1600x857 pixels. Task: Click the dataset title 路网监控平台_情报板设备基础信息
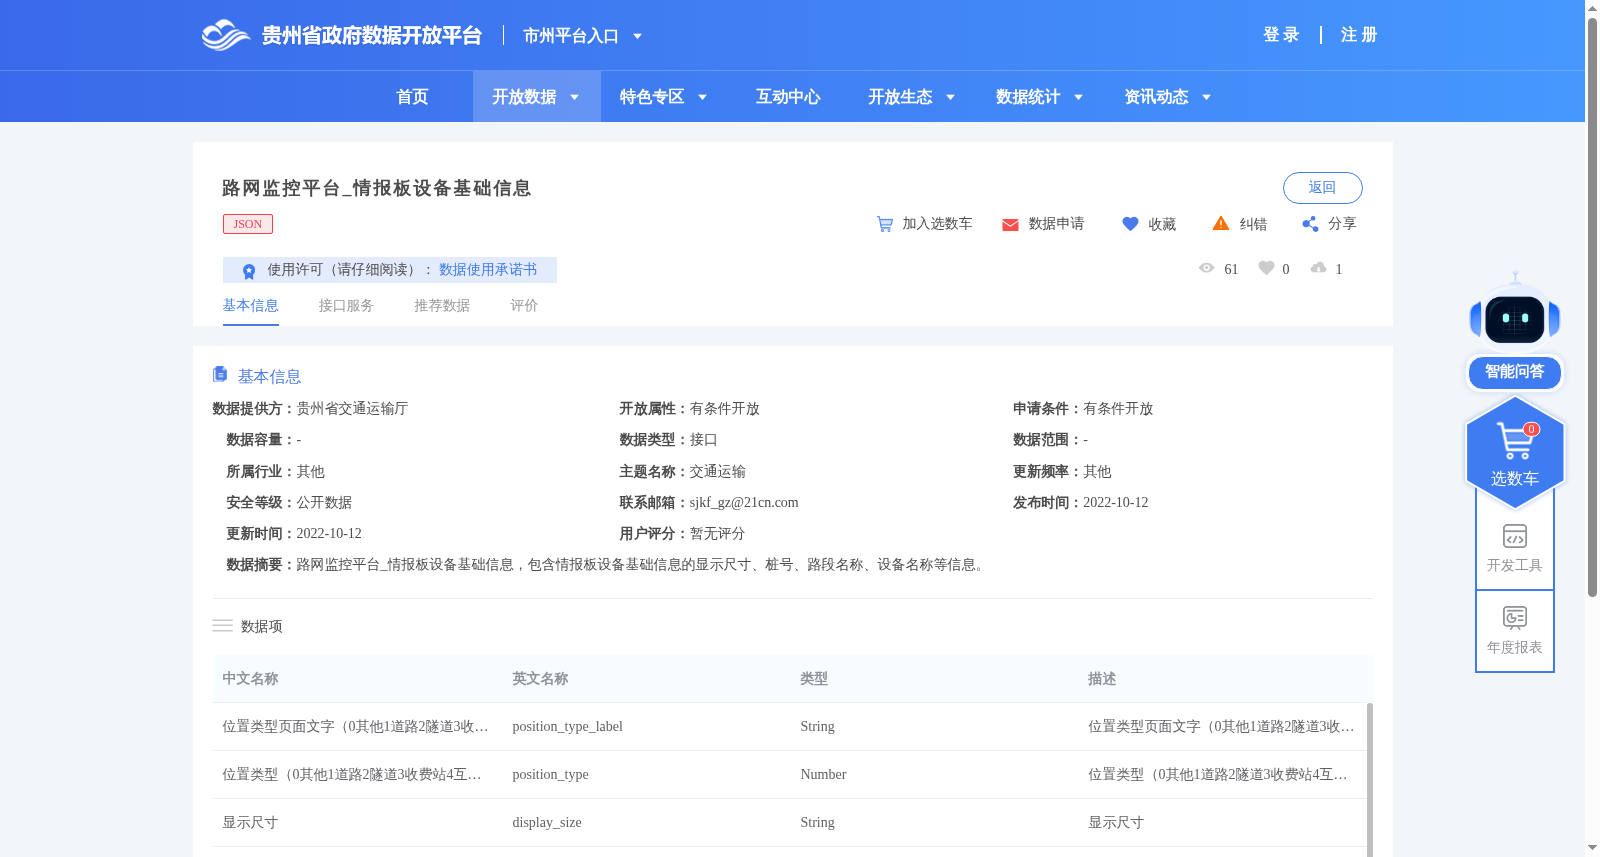tap(376, 188)
